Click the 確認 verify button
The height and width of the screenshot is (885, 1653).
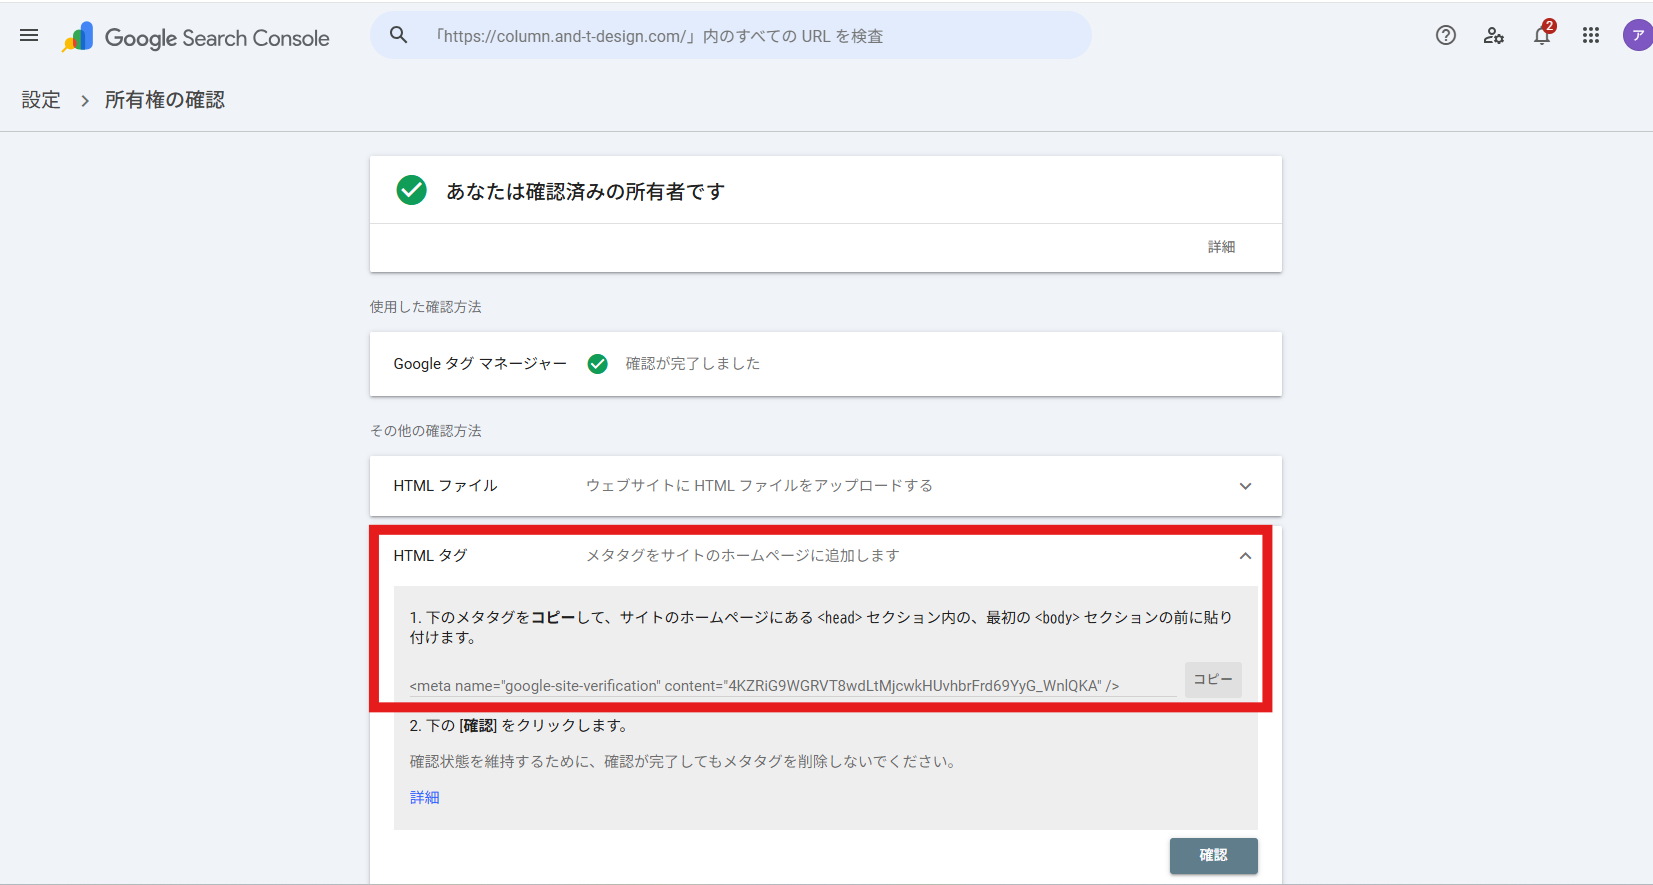(1213, 855)
